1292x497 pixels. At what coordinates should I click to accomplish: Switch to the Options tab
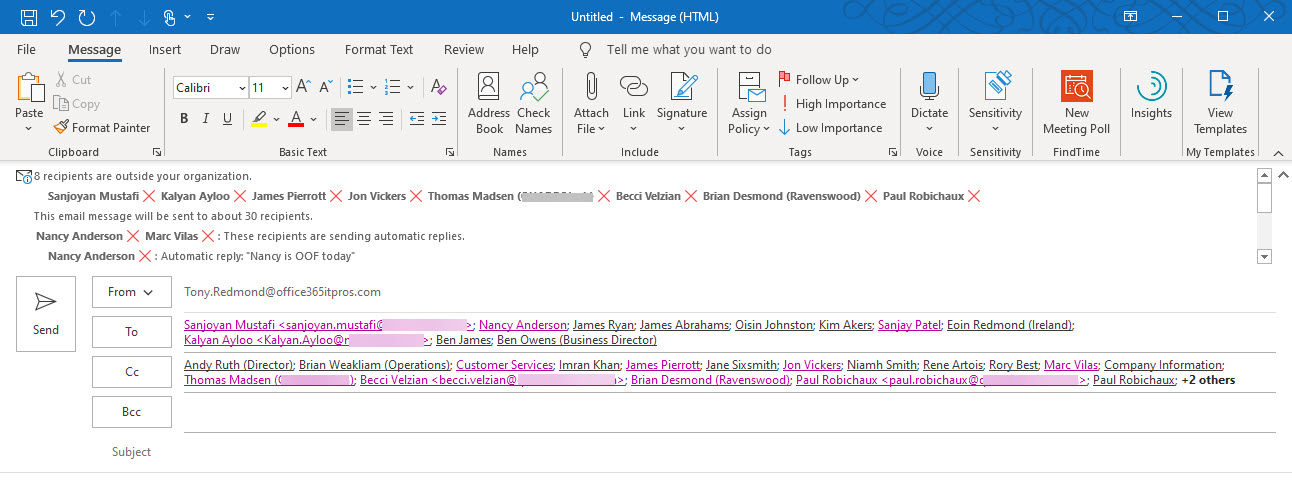(292, 49)
